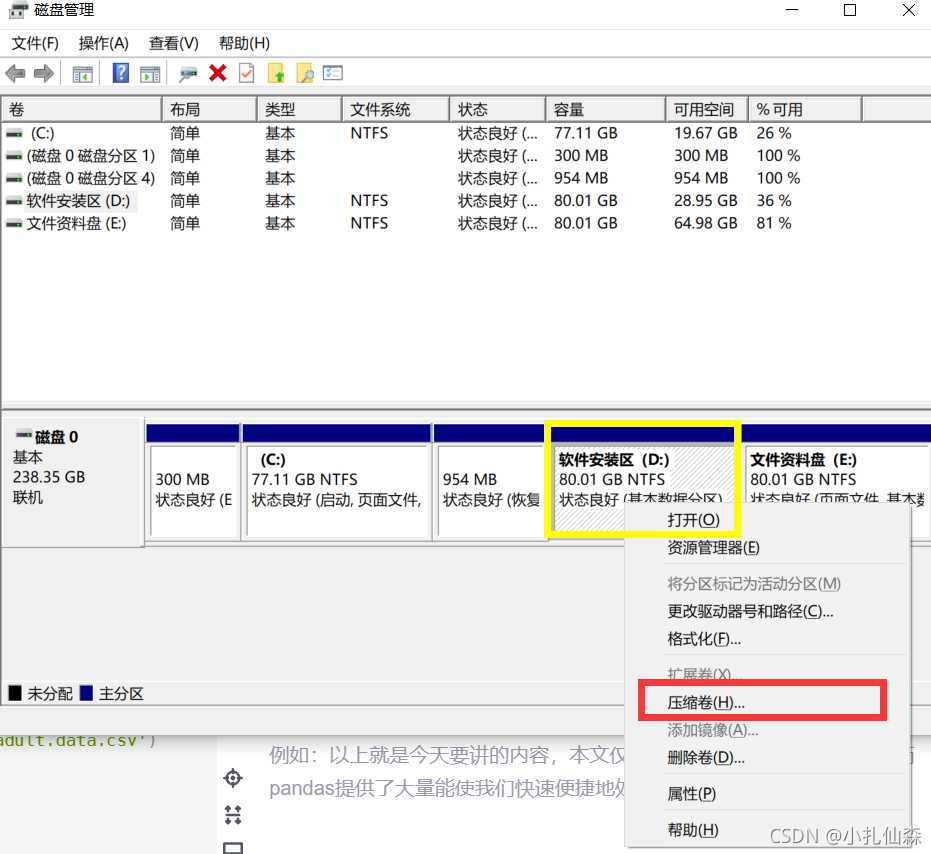Click the 300 MB partition block in disk map
This screenshot has height=854, width=931.
click(193, 481)
